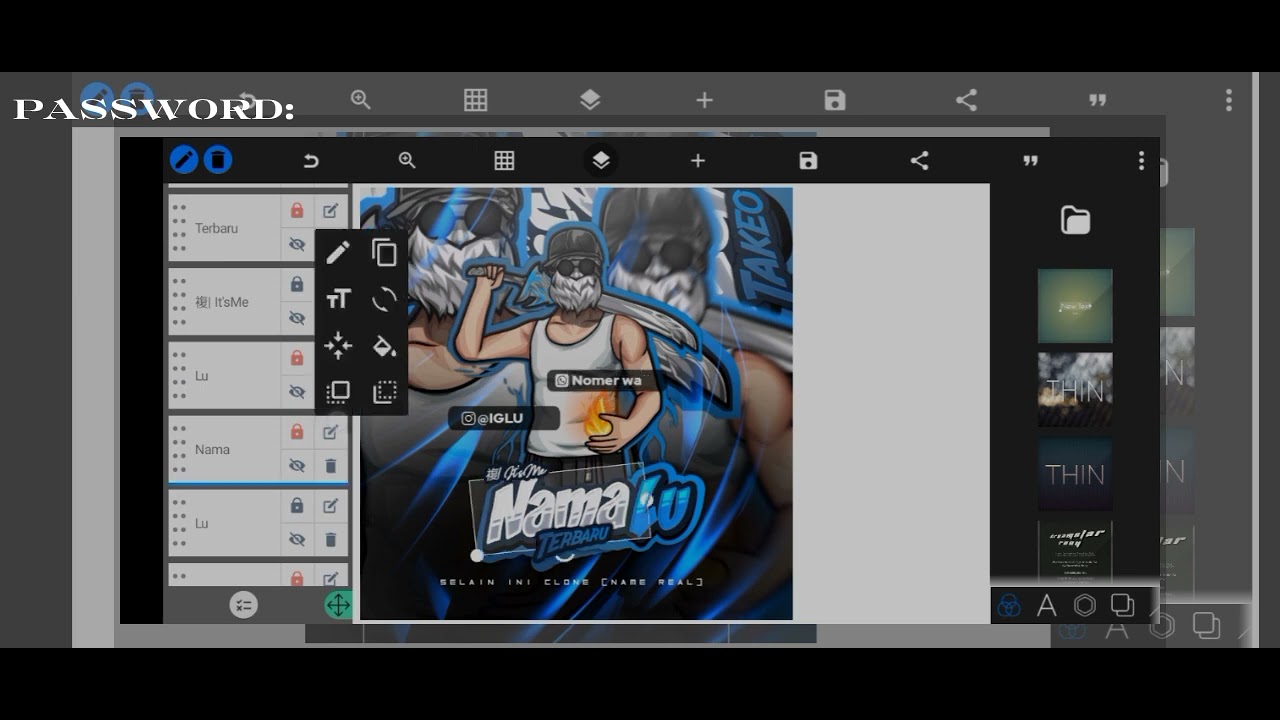
Task: Pick the text size tool in floating popup
Action: tap(338, 299)
